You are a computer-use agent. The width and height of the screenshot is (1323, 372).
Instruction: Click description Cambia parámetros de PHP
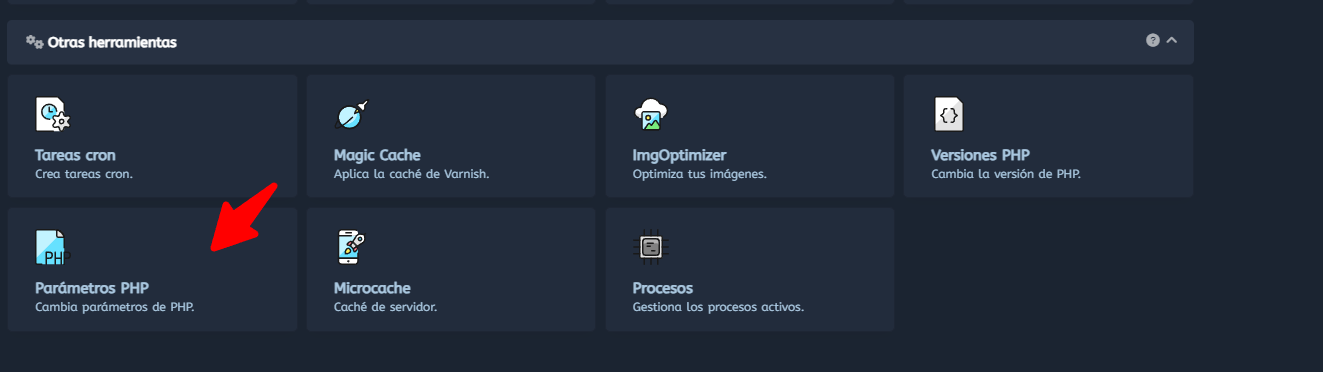pyautogui.click(x=114, y=307)
